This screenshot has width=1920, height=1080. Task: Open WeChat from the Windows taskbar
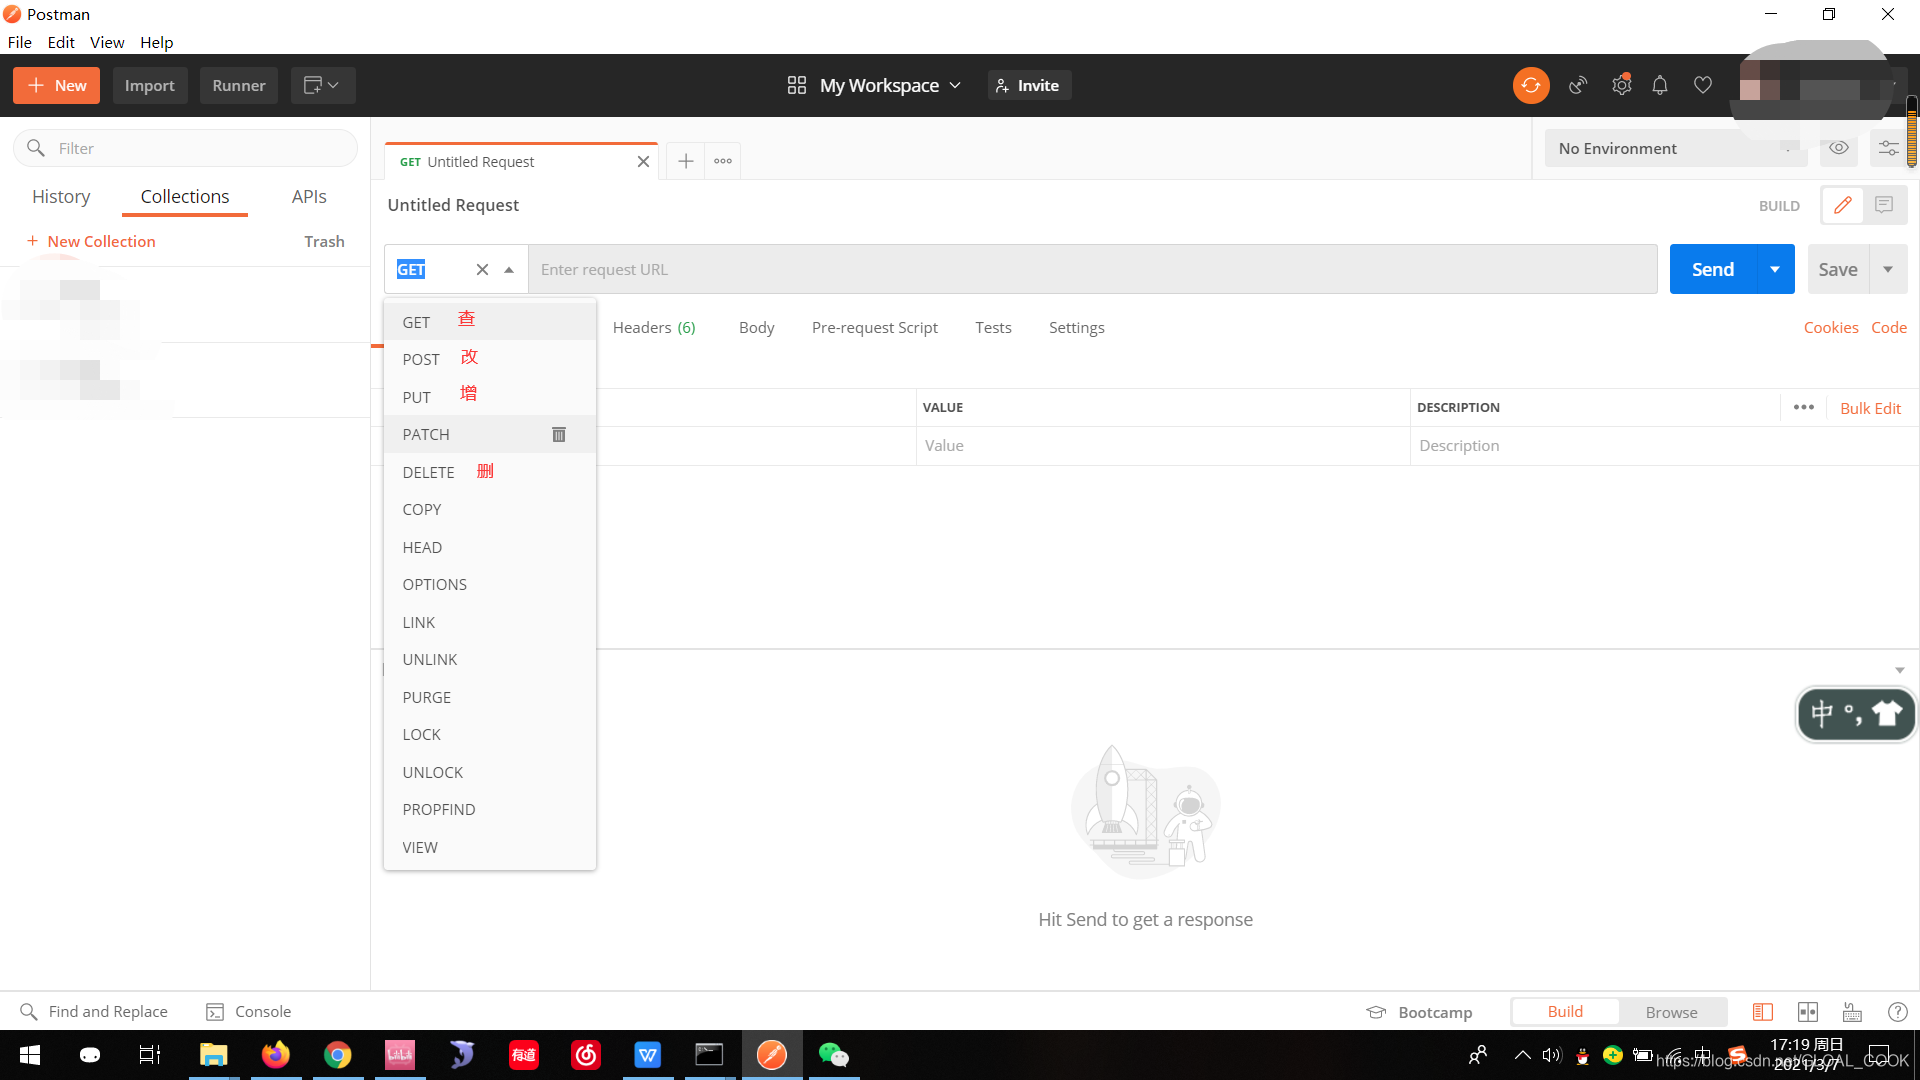(833, 1054)
